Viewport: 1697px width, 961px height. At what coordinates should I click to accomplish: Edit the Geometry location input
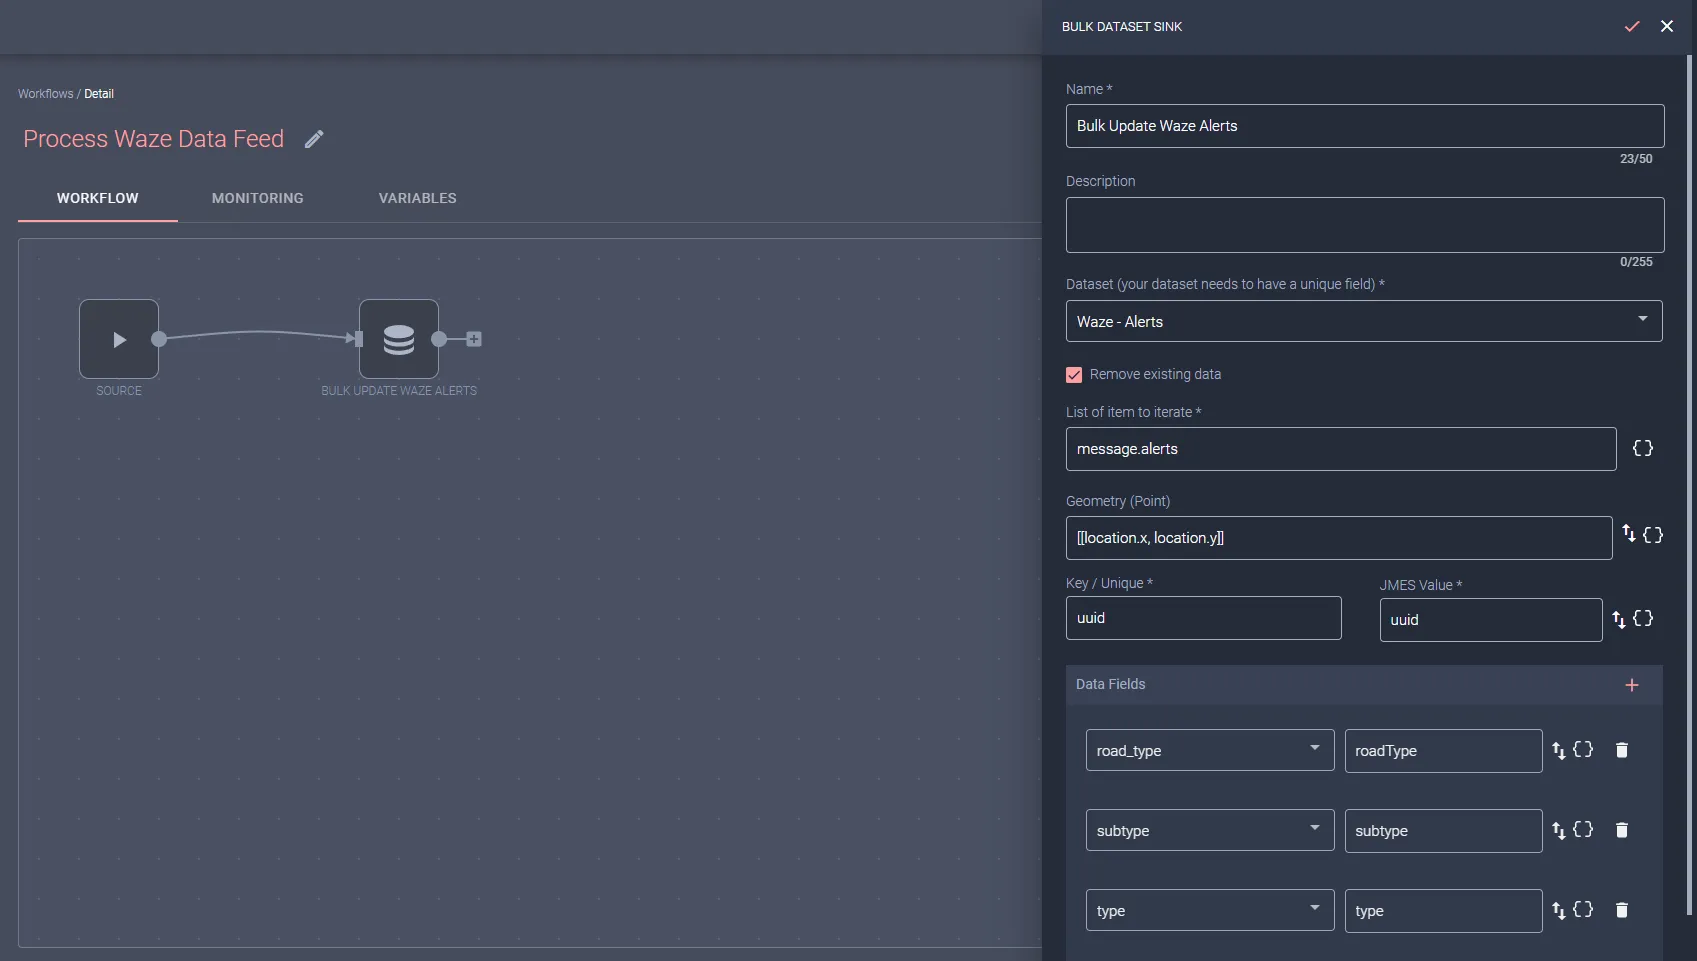[x=1339, y=538]
